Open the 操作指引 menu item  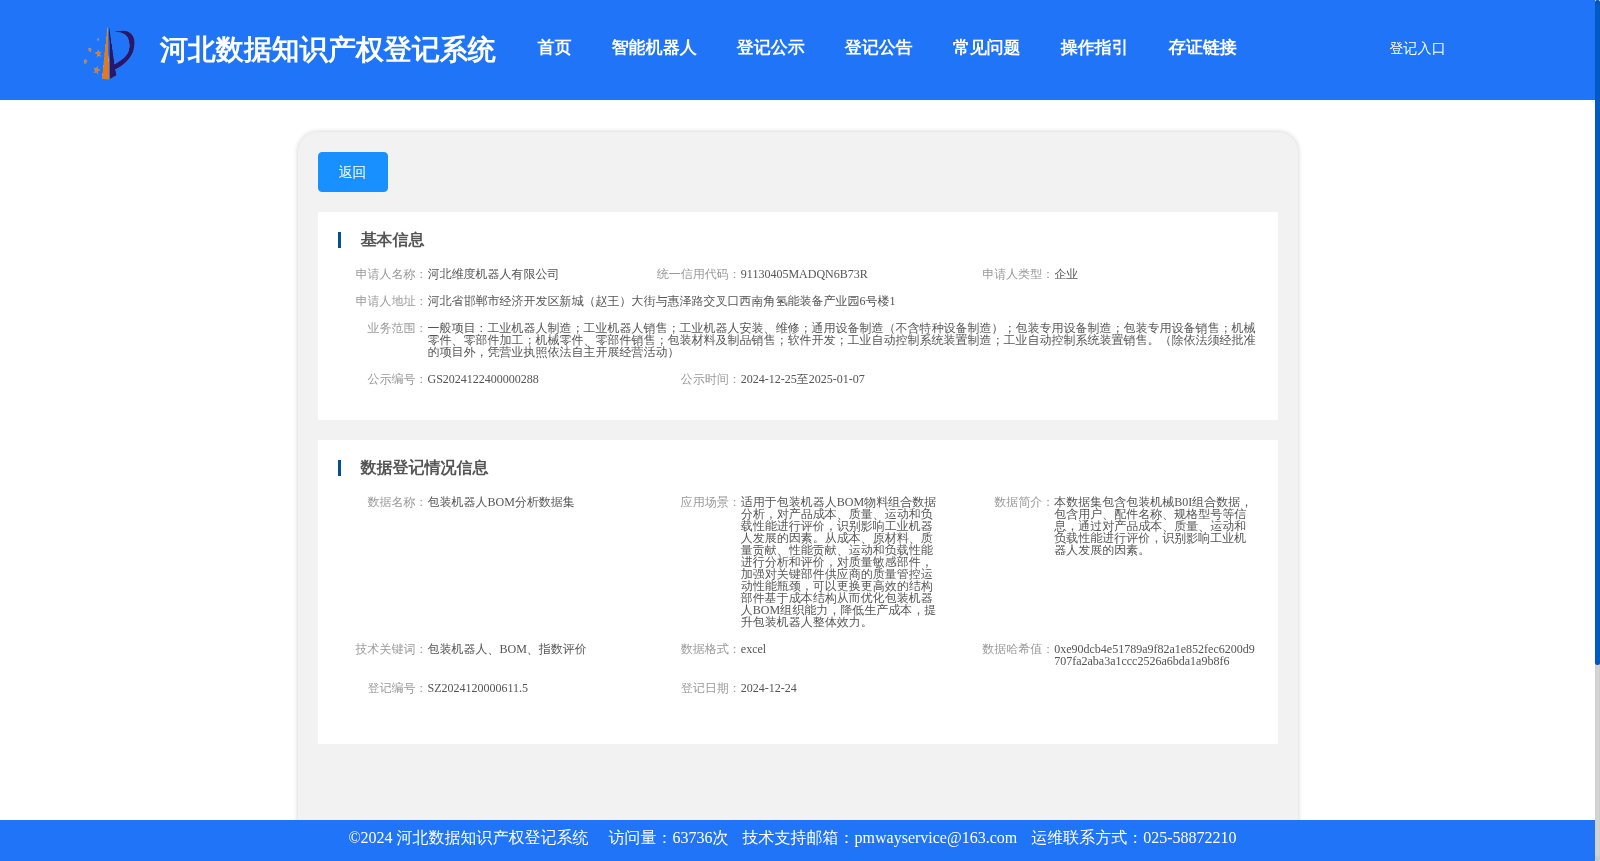coord(1094,48)
